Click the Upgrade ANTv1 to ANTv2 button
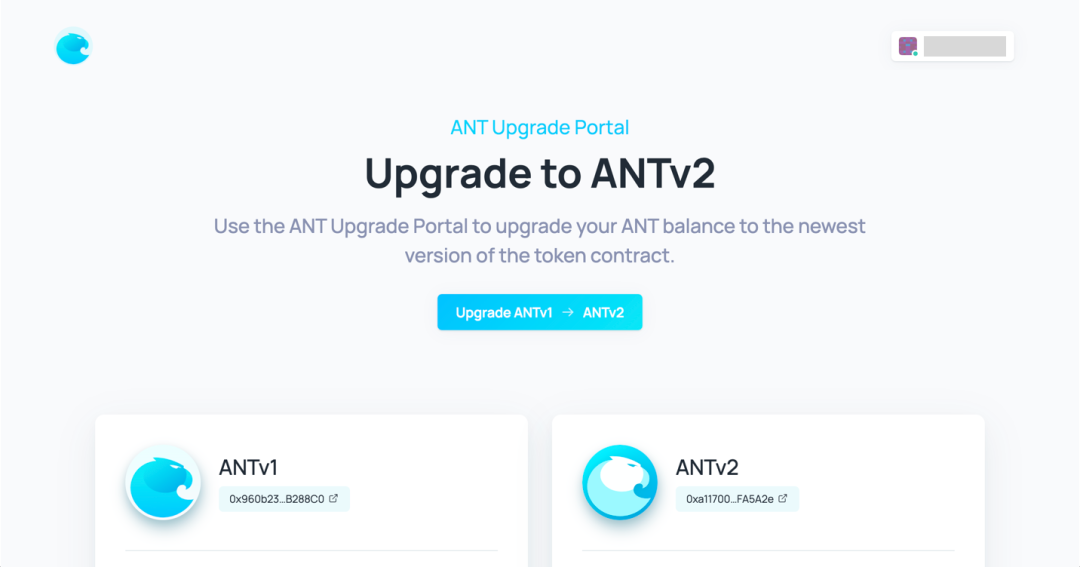 pos(539,312)
